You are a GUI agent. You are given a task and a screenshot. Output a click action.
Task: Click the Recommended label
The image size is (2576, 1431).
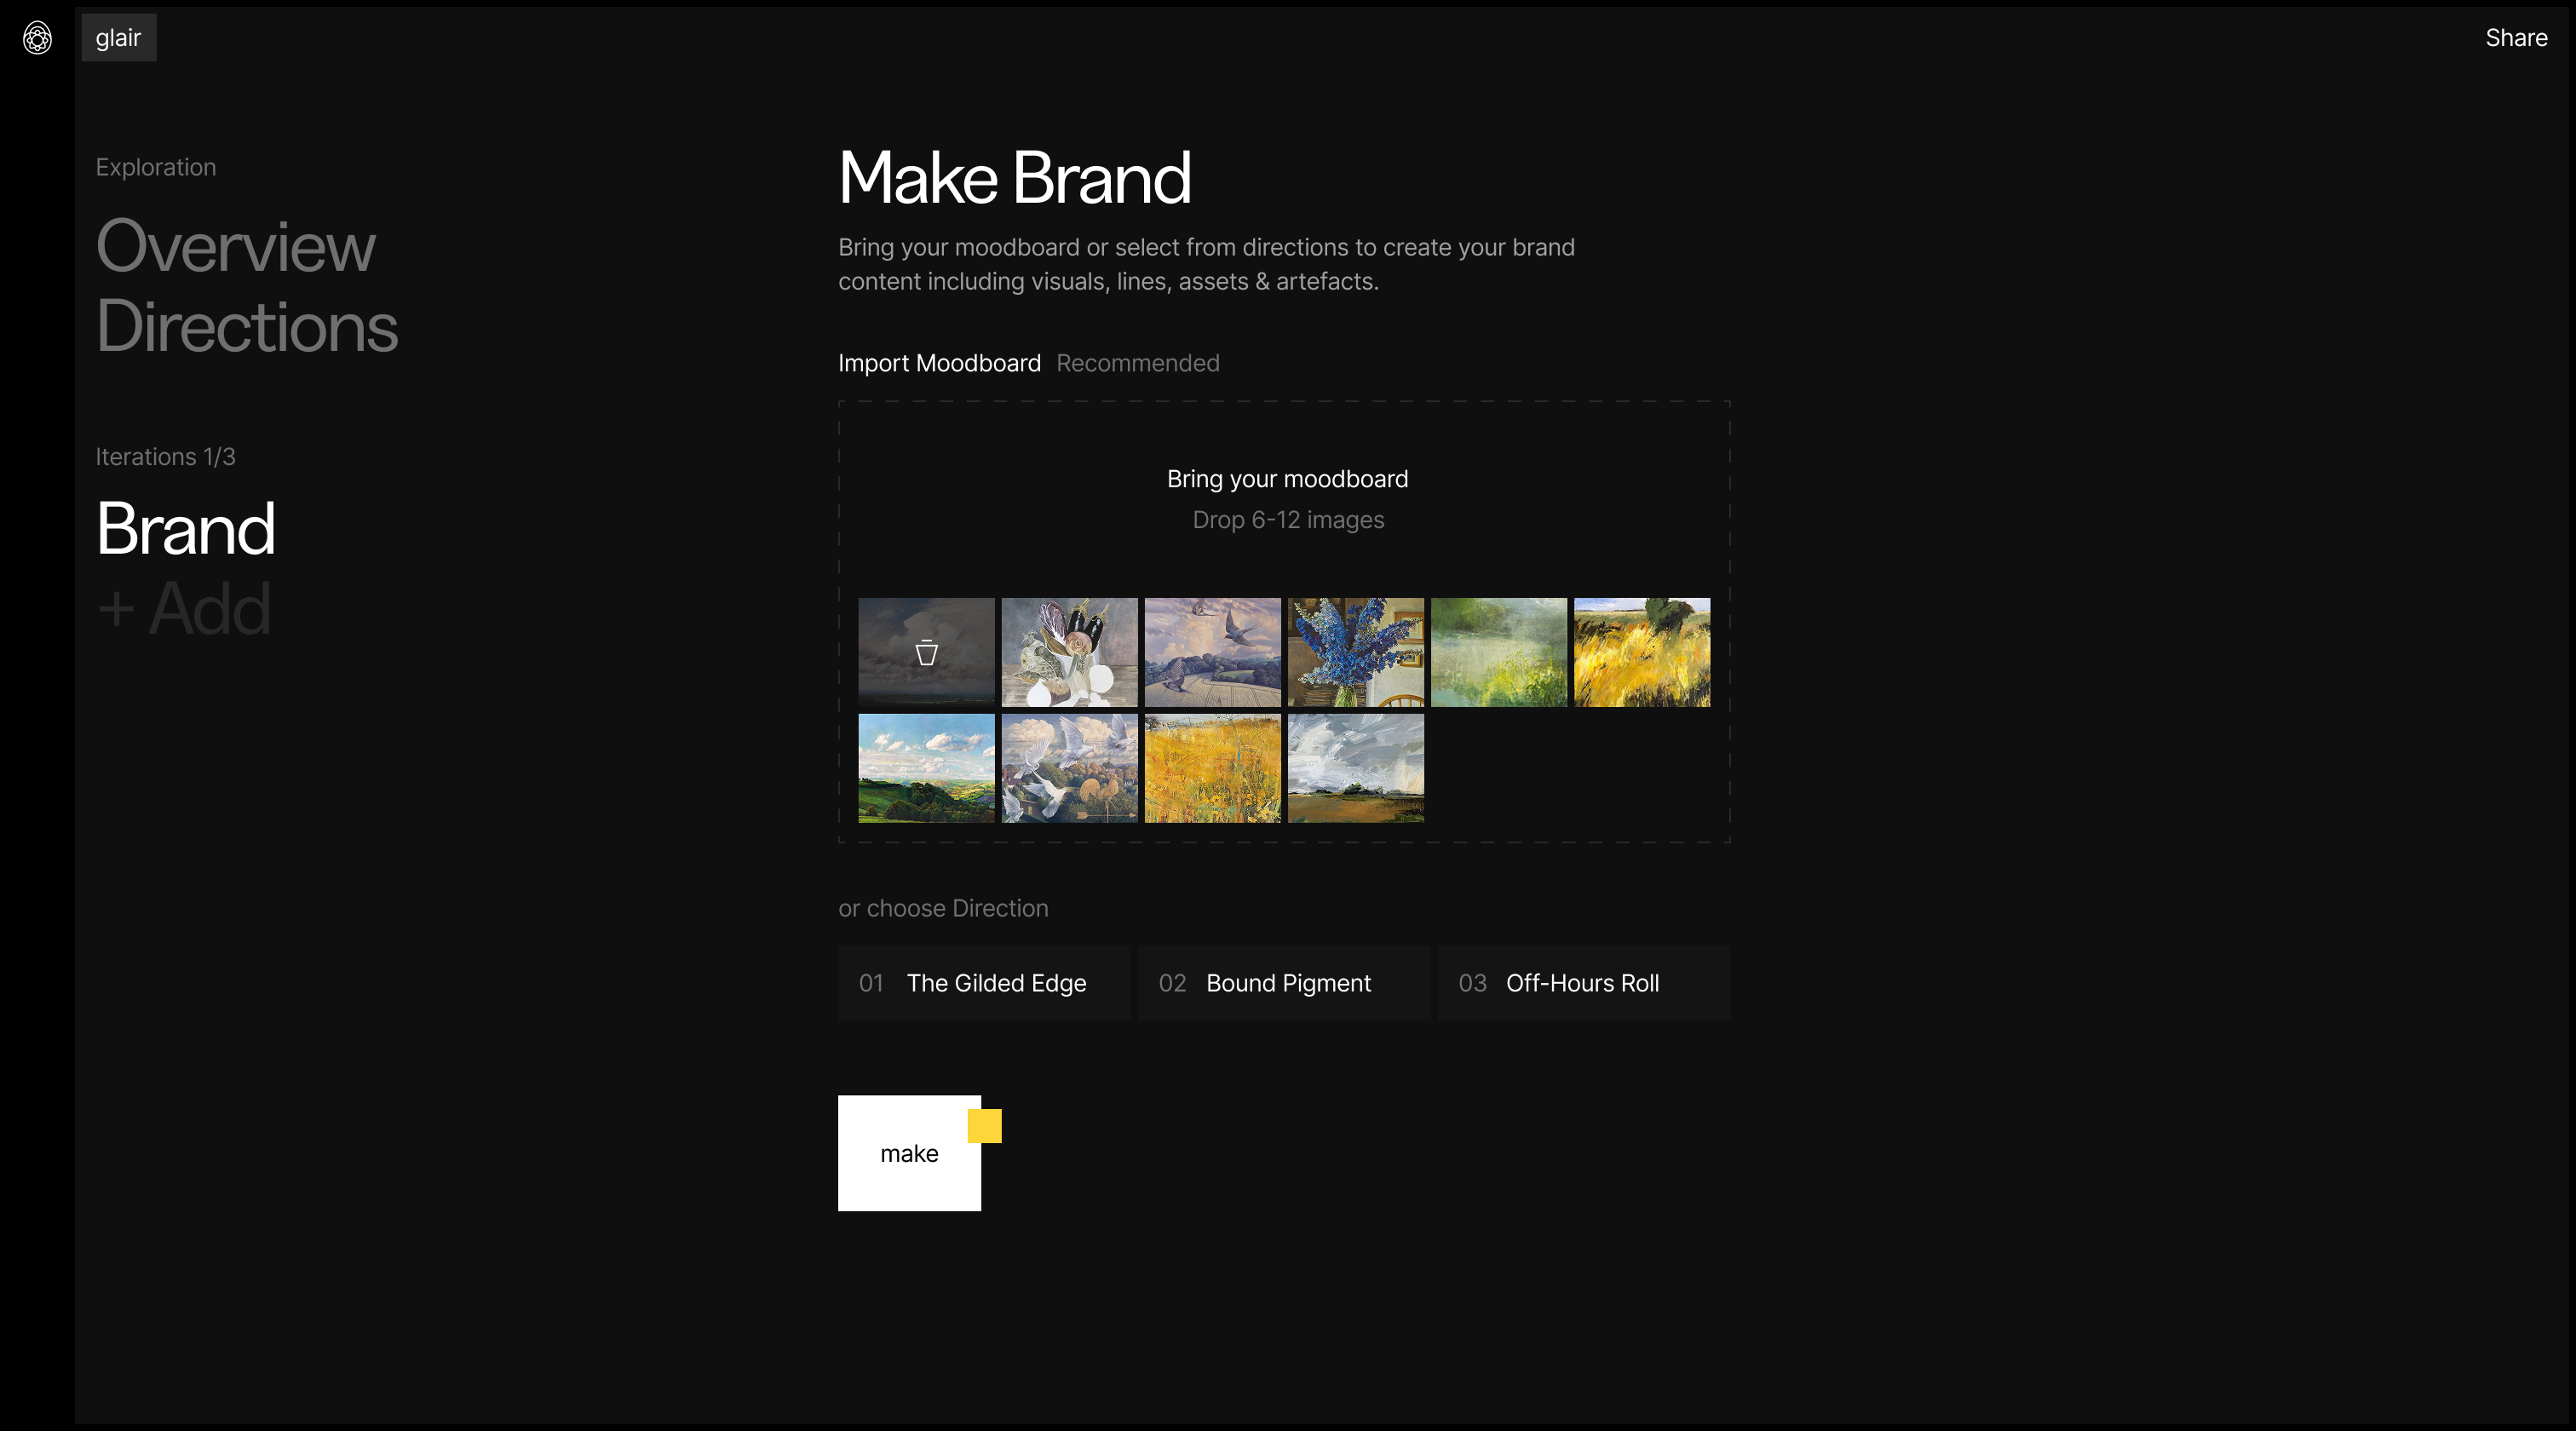[1137, 363]
